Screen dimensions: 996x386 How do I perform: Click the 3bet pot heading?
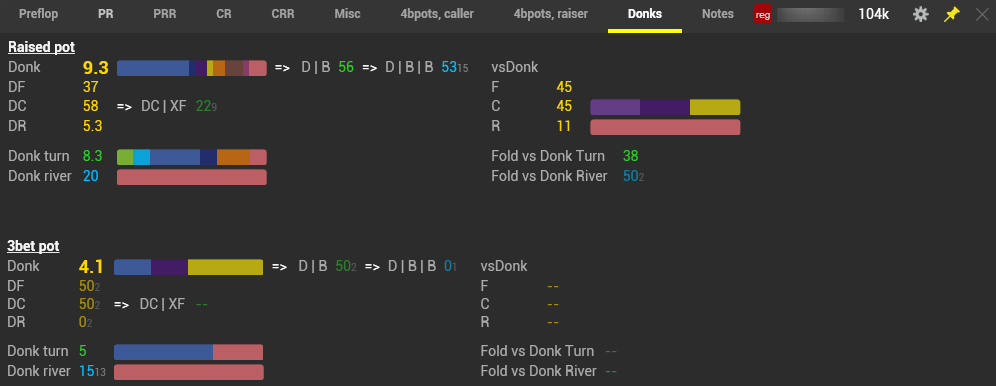coord(33,246)
